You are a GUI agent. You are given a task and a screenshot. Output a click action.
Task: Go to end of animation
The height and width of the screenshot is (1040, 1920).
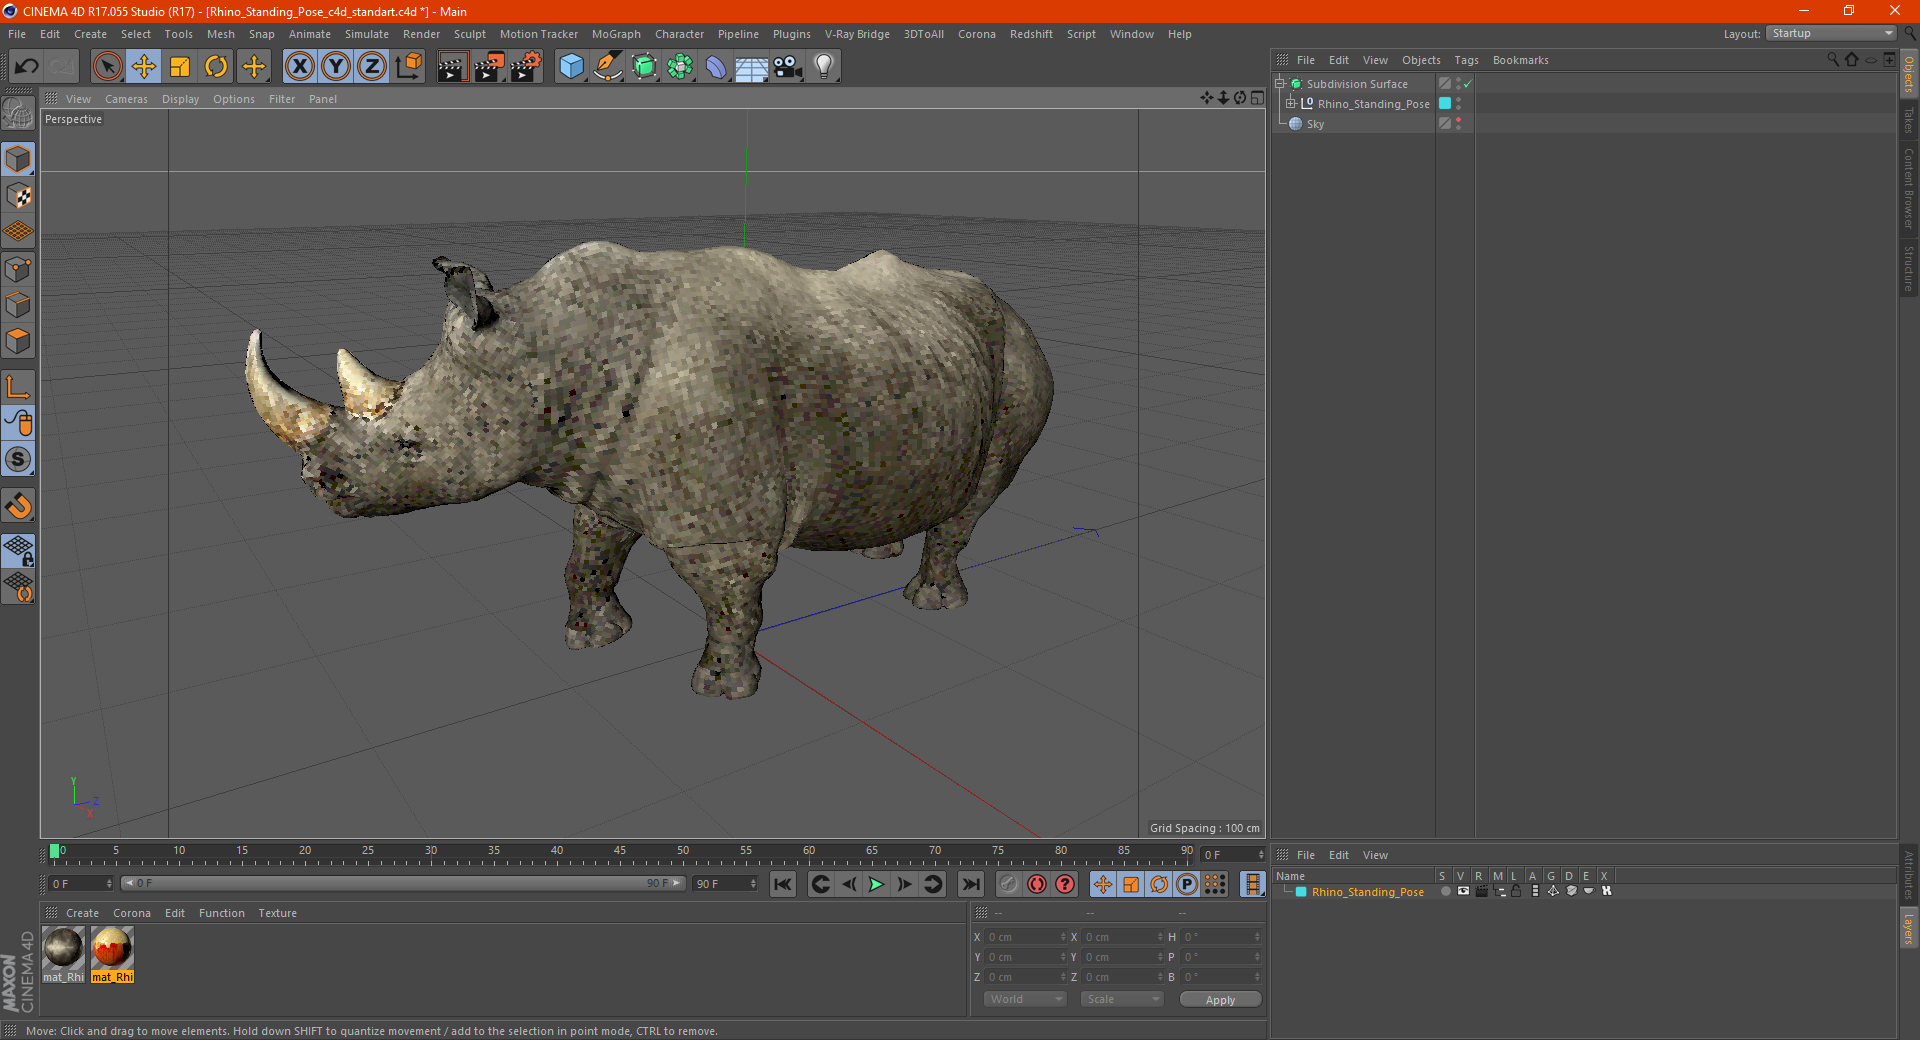coord(970,884)
